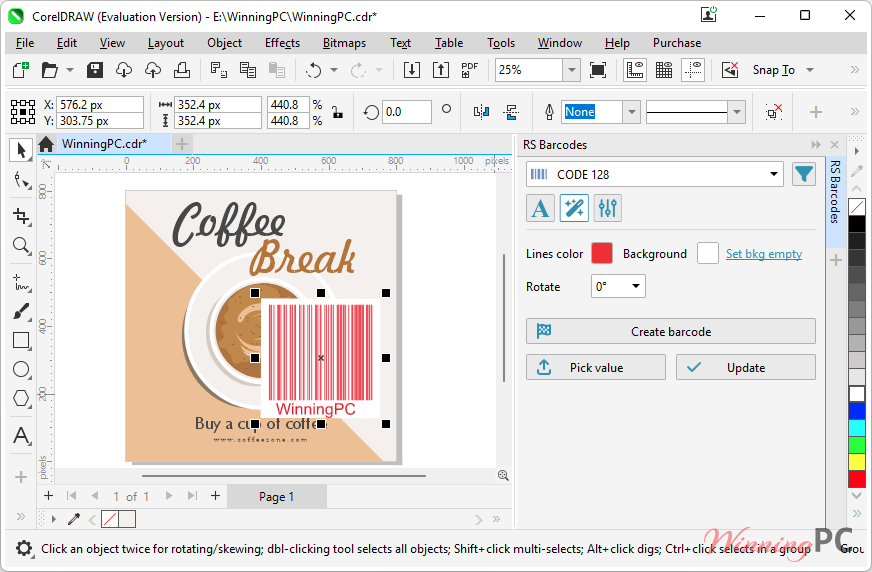Open barcode advanced sliders settings
872x572 pixels.
(x=607, y=208)
